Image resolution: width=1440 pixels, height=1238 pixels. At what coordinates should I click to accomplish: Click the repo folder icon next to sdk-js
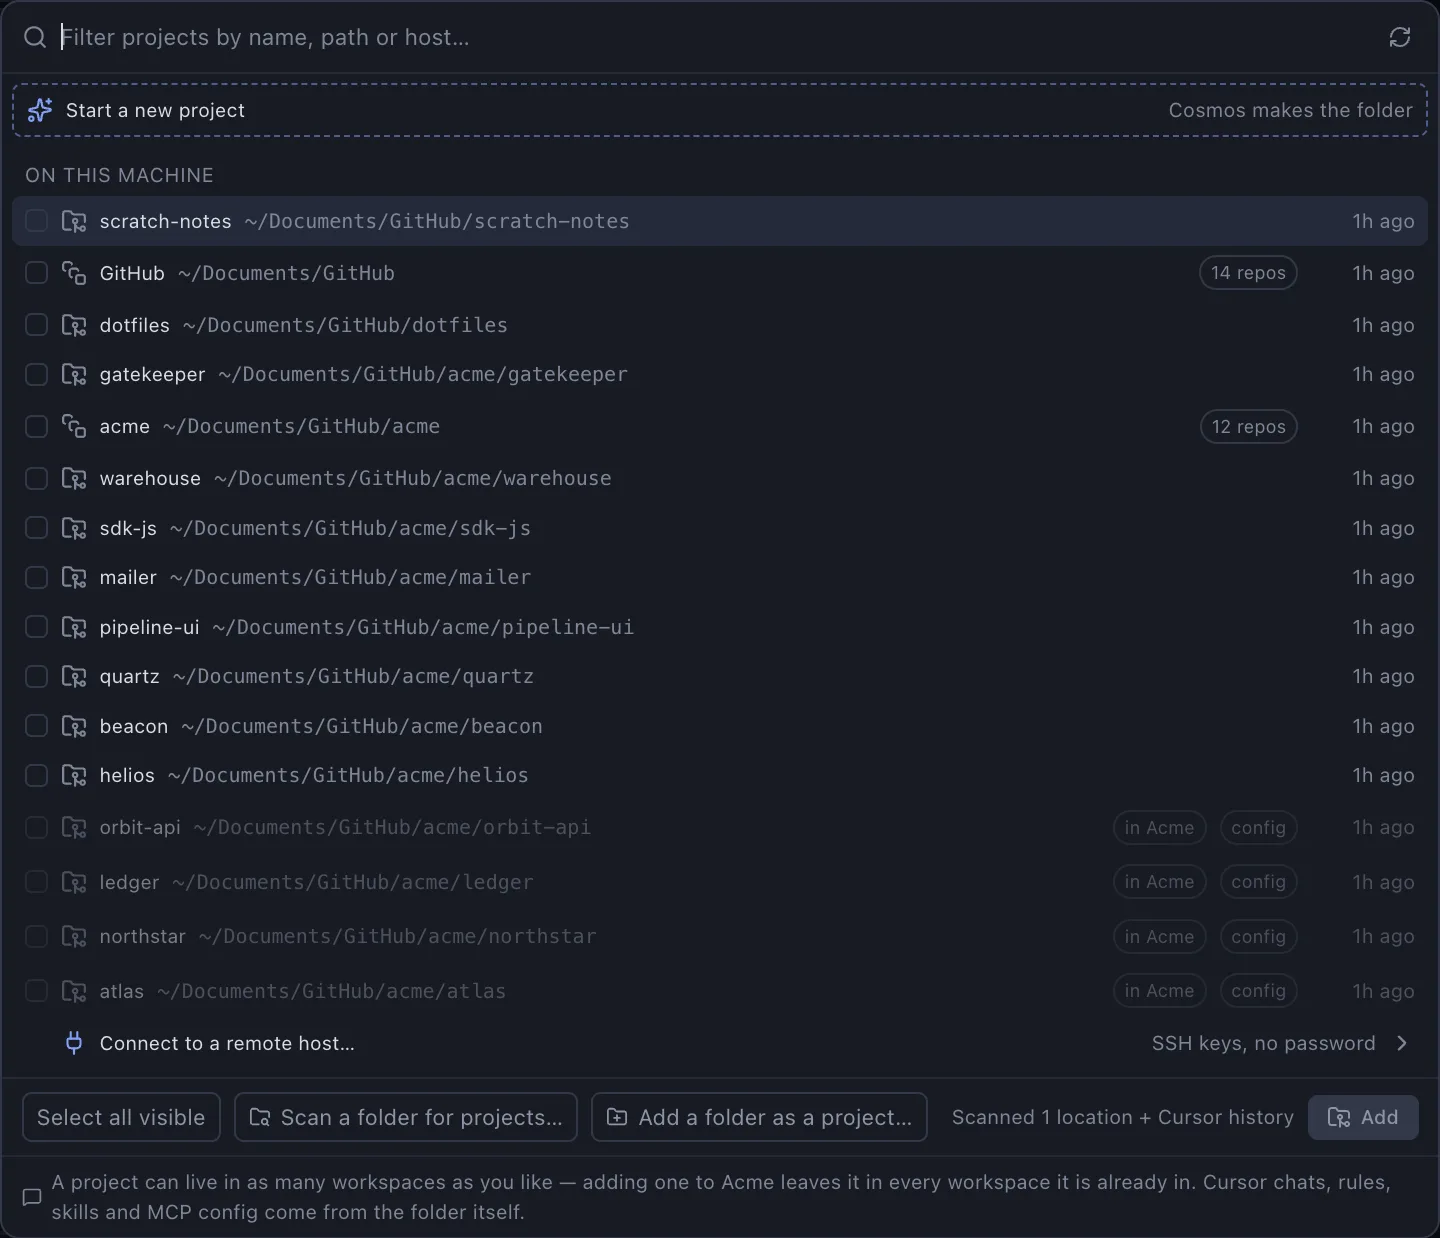point(74,528)
